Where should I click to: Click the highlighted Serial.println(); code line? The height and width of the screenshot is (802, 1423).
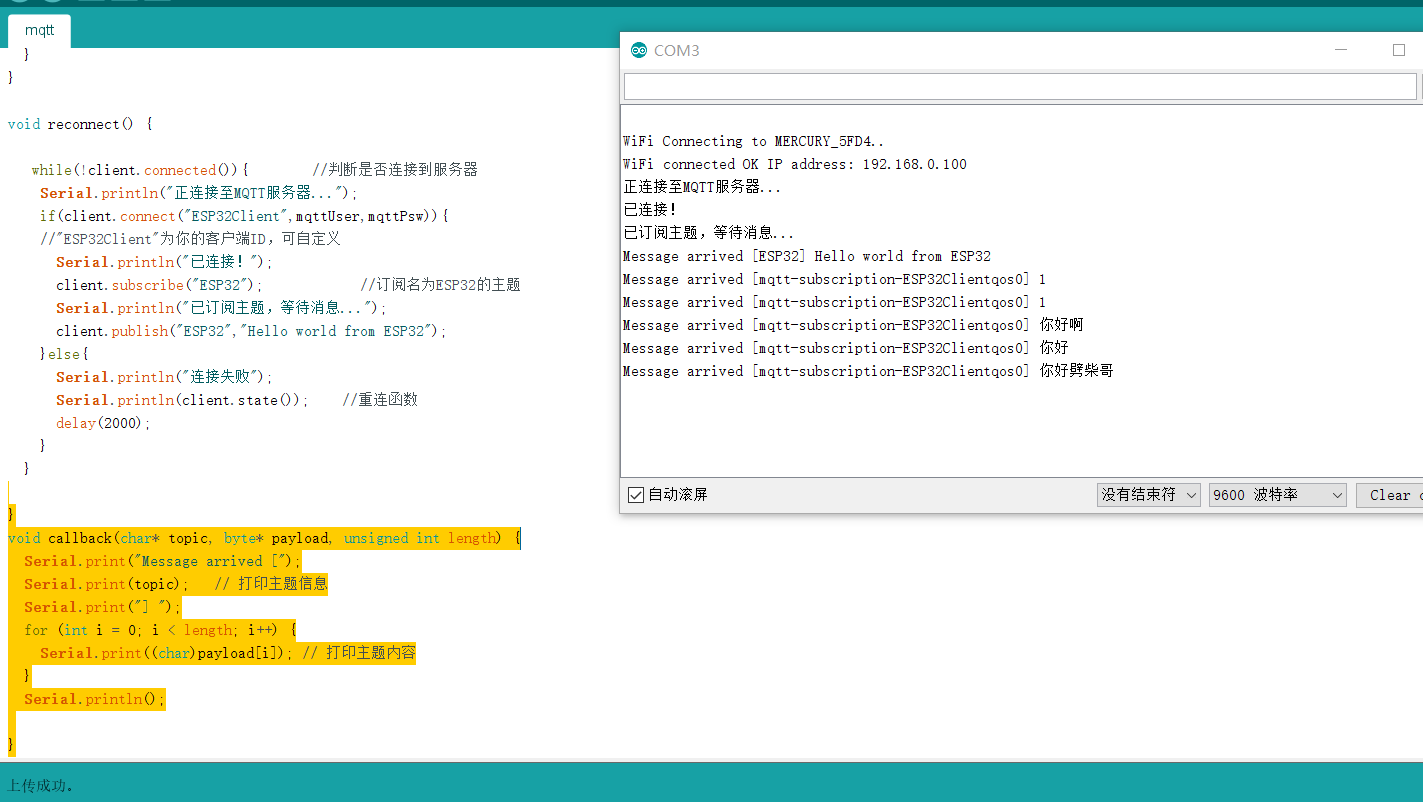(94, 699)
